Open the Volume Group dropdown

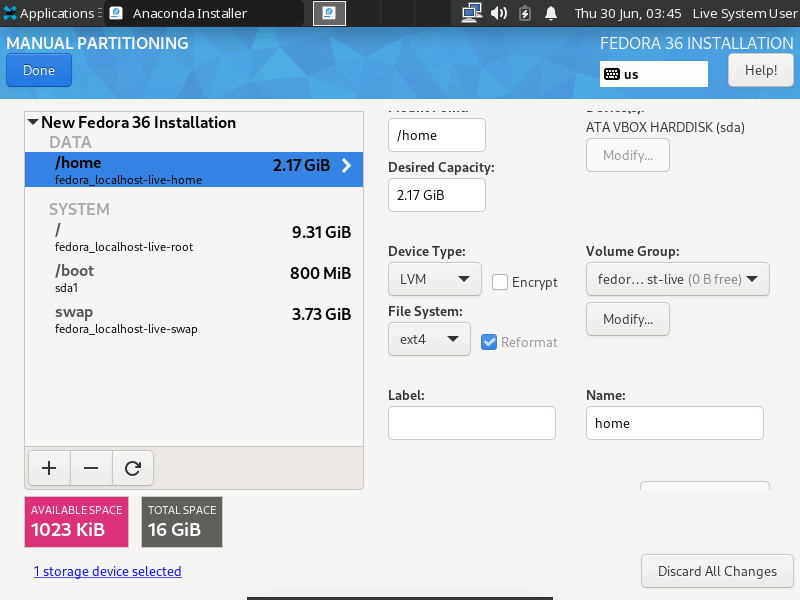pyautogui.click(x=677, y=280)
